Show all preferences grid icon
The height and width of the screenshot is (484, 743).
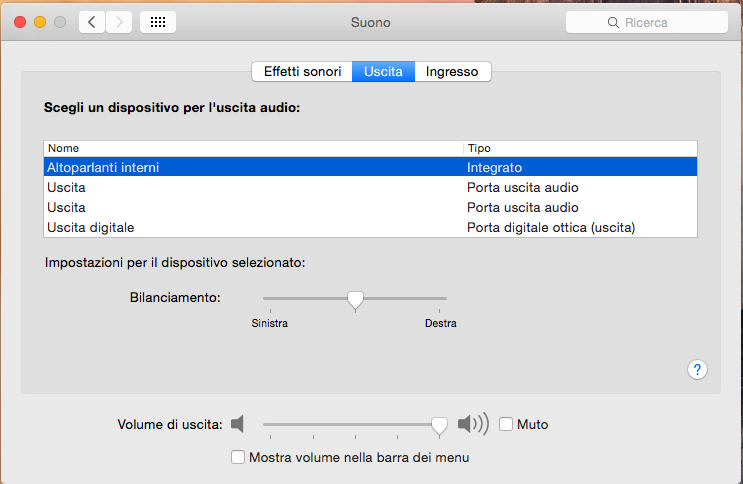[x=158, y=22]
